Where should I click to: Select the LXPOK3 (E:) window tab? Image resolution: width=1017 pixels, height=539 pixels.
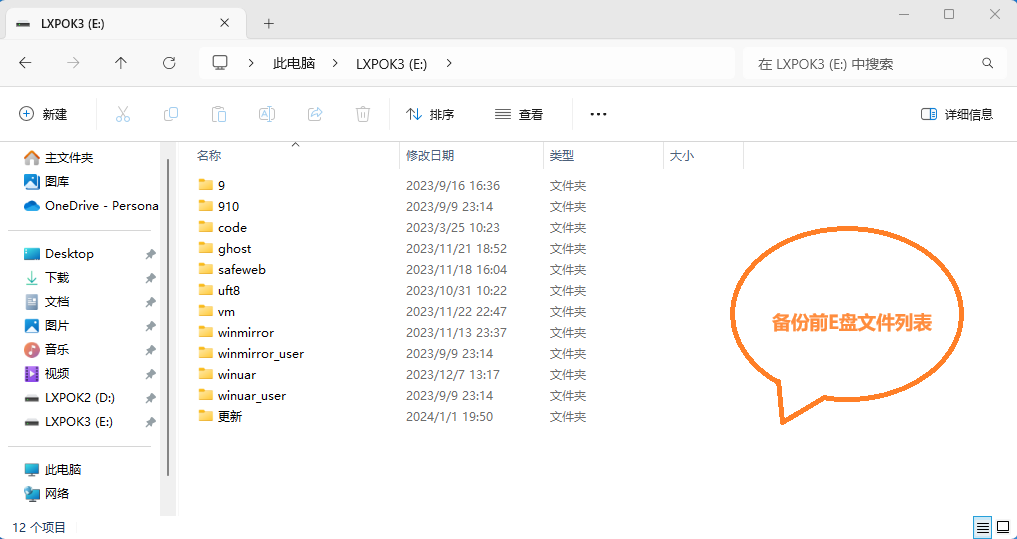120,23
